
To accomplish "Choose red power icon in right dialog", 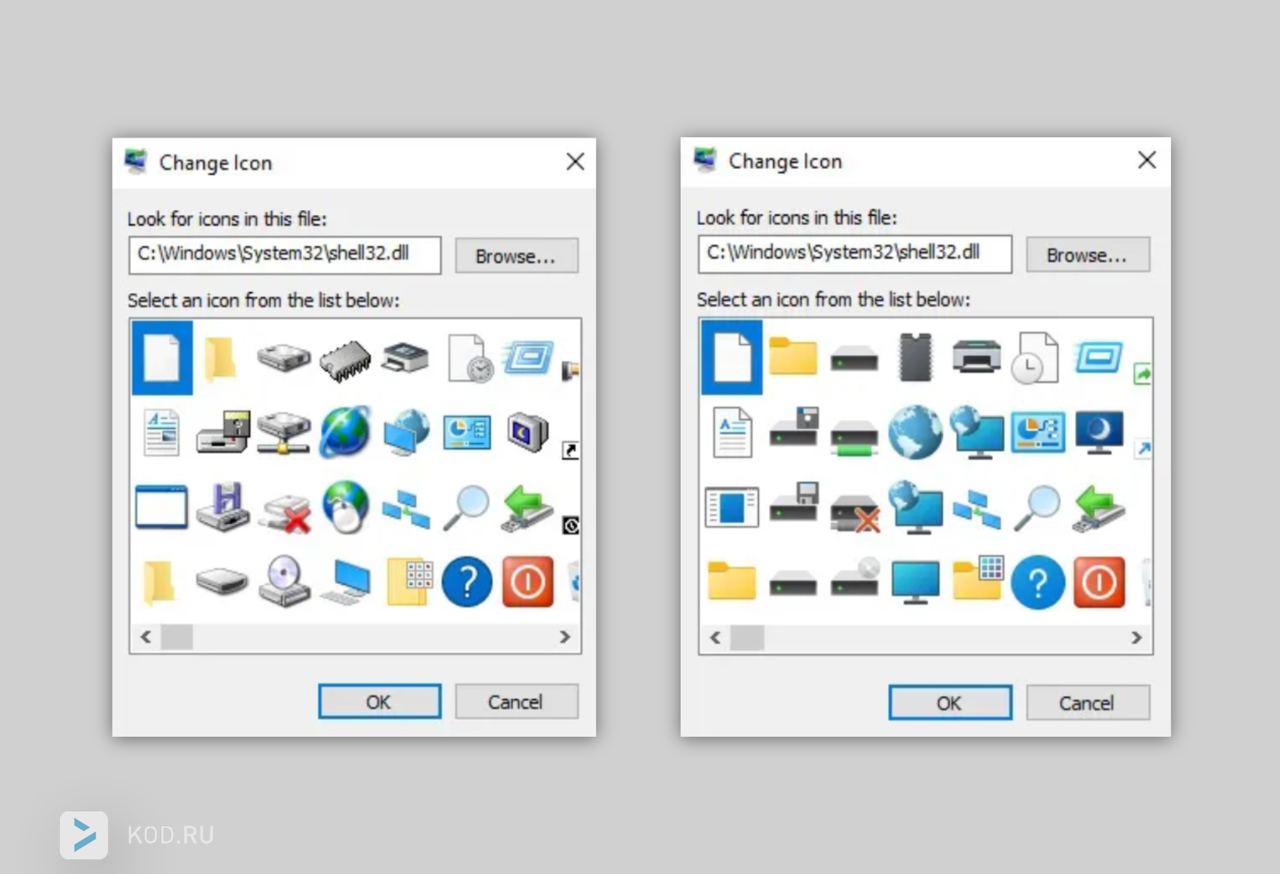I will tap(1099, 582).
